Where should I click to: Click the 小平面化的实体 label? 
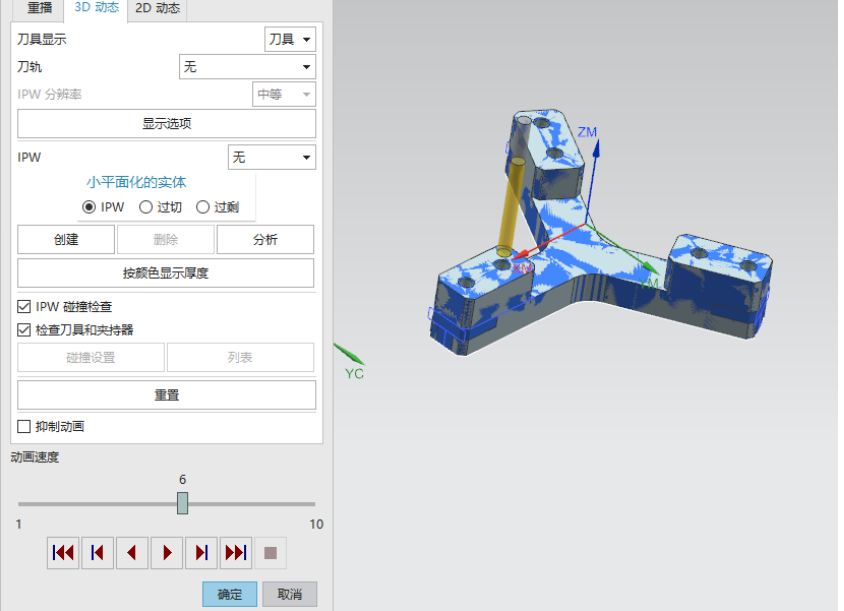point(136,182)
